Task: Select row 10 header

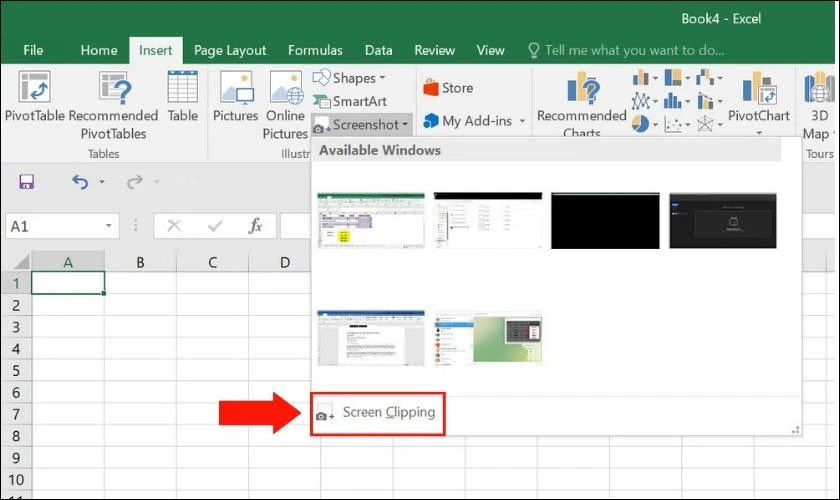Action: pyautogui.click(x=16, y=480)
